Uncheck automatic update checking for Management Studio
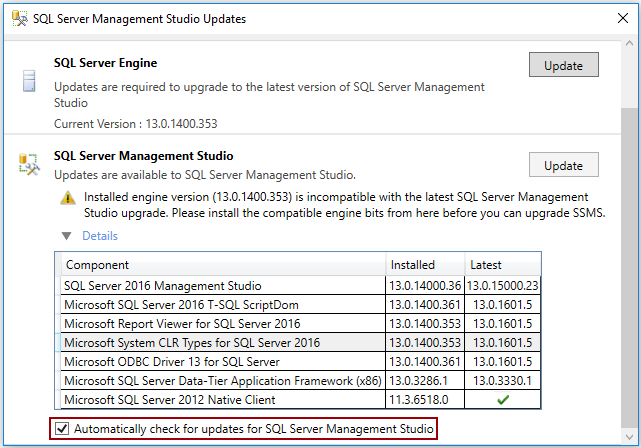This screenshot has width=641, height=448. tap(63, 429)
